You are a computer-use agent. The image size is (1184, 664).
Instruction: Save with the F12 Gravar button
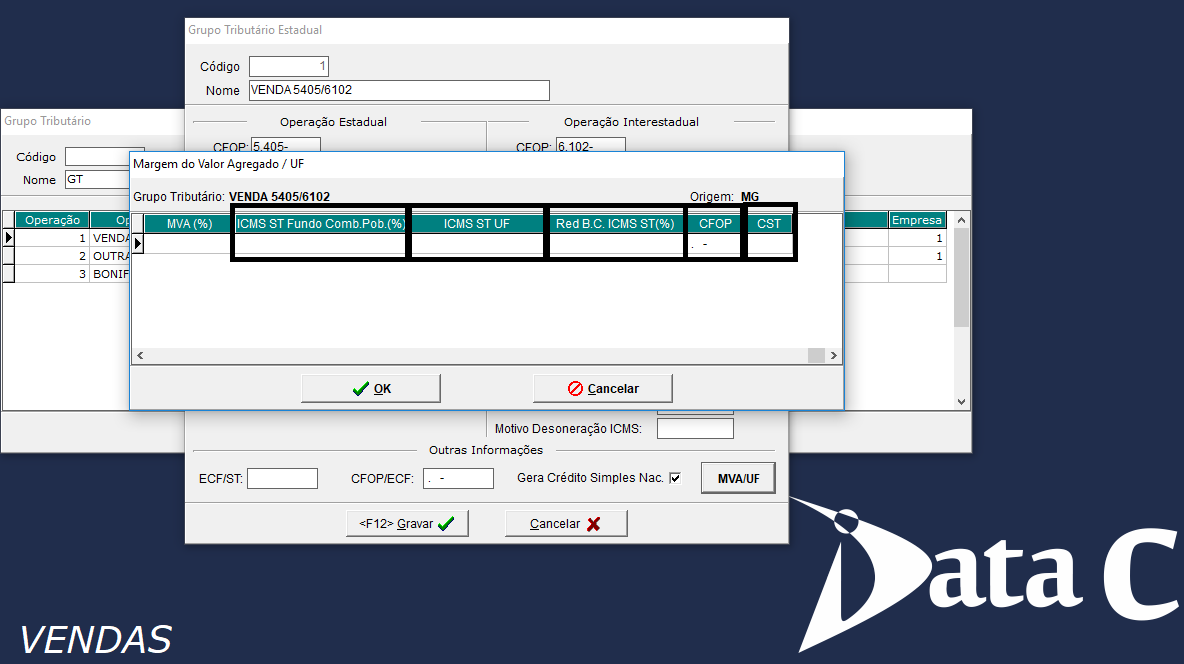coord(407,523)
